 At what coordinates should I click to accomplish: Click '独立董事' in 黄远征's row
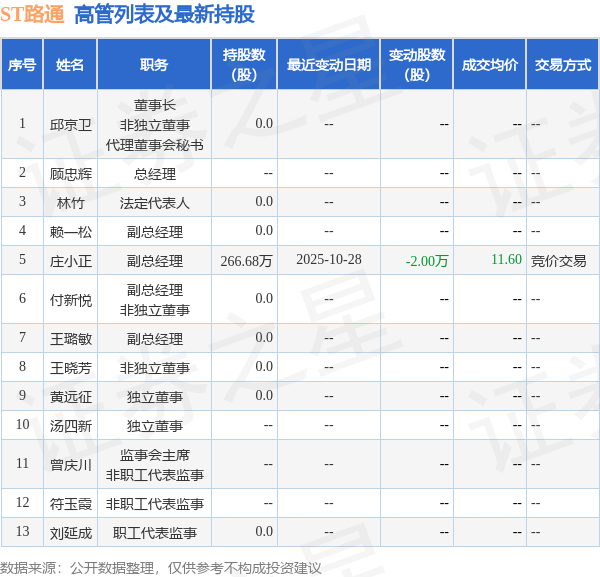coord(155,397)
